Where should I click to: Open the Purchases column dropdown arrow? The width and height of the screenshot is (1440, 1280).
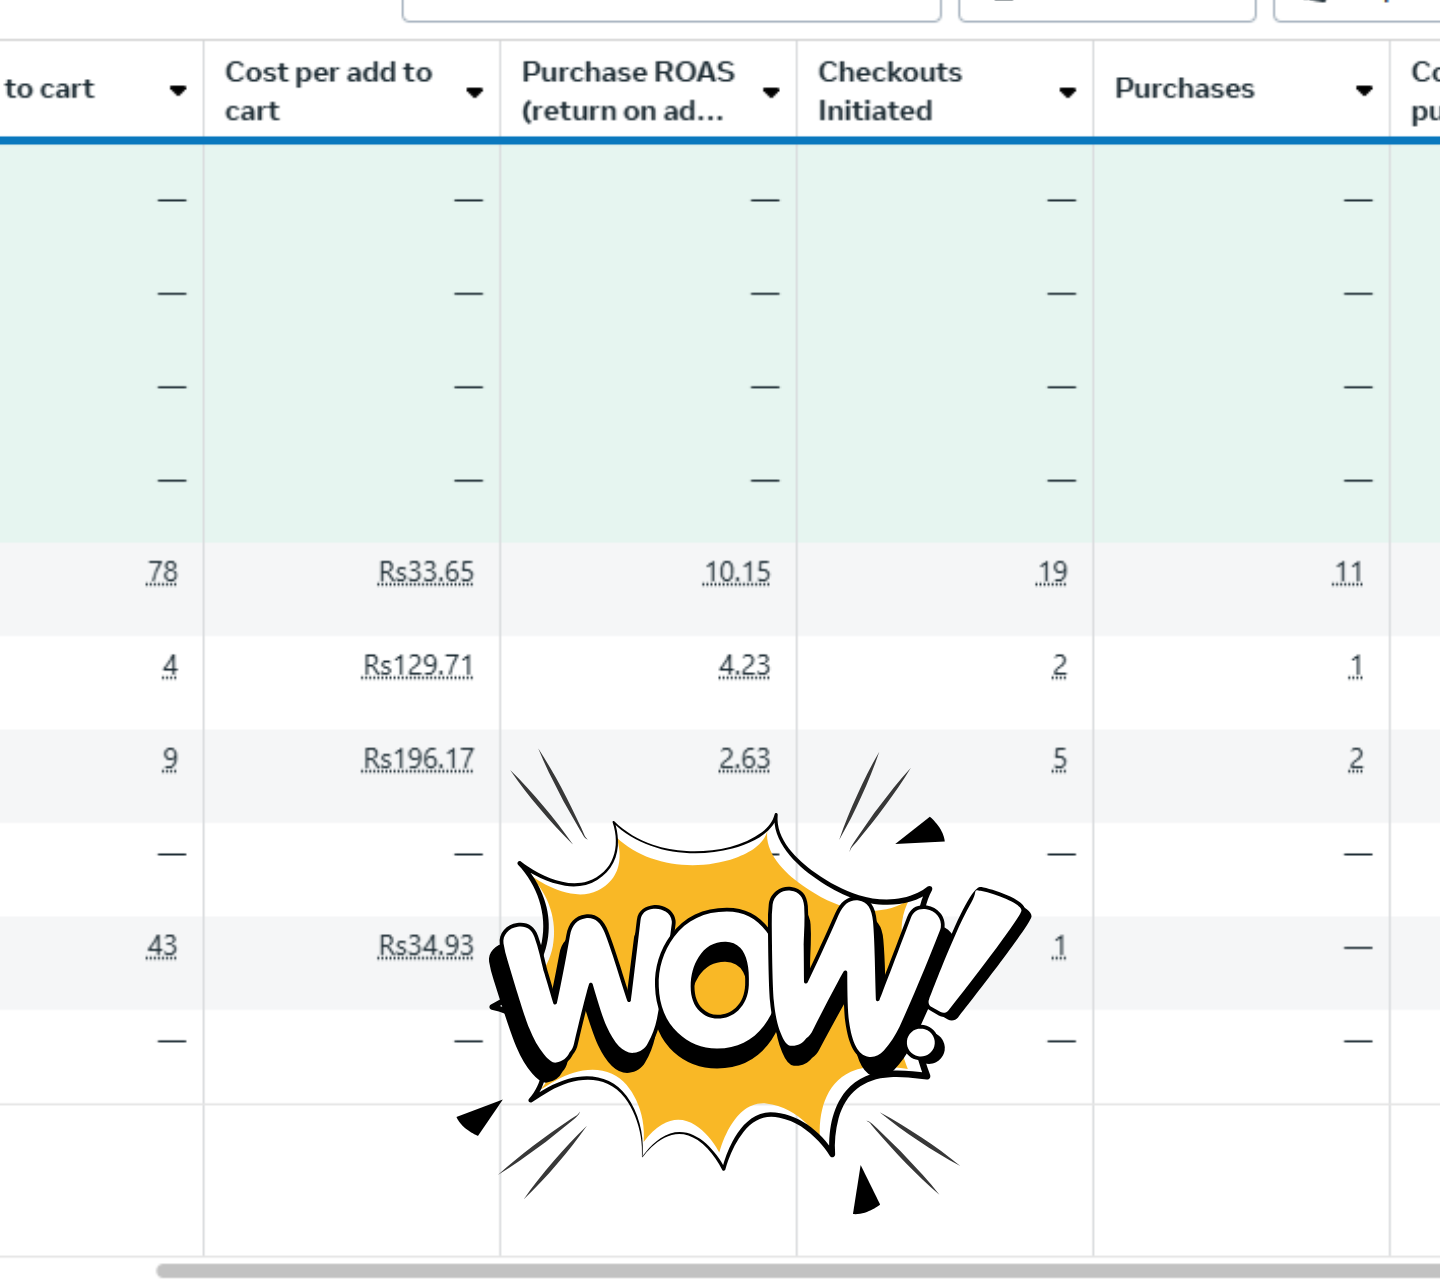coord(1363,91)
